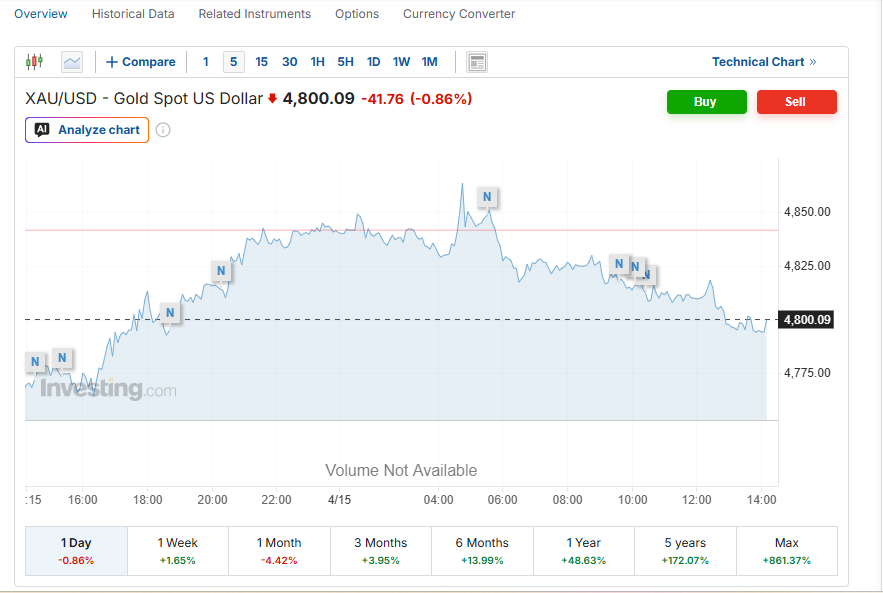Open the Compare instruments menu
The image size is (883, 593).
point(140,62)
